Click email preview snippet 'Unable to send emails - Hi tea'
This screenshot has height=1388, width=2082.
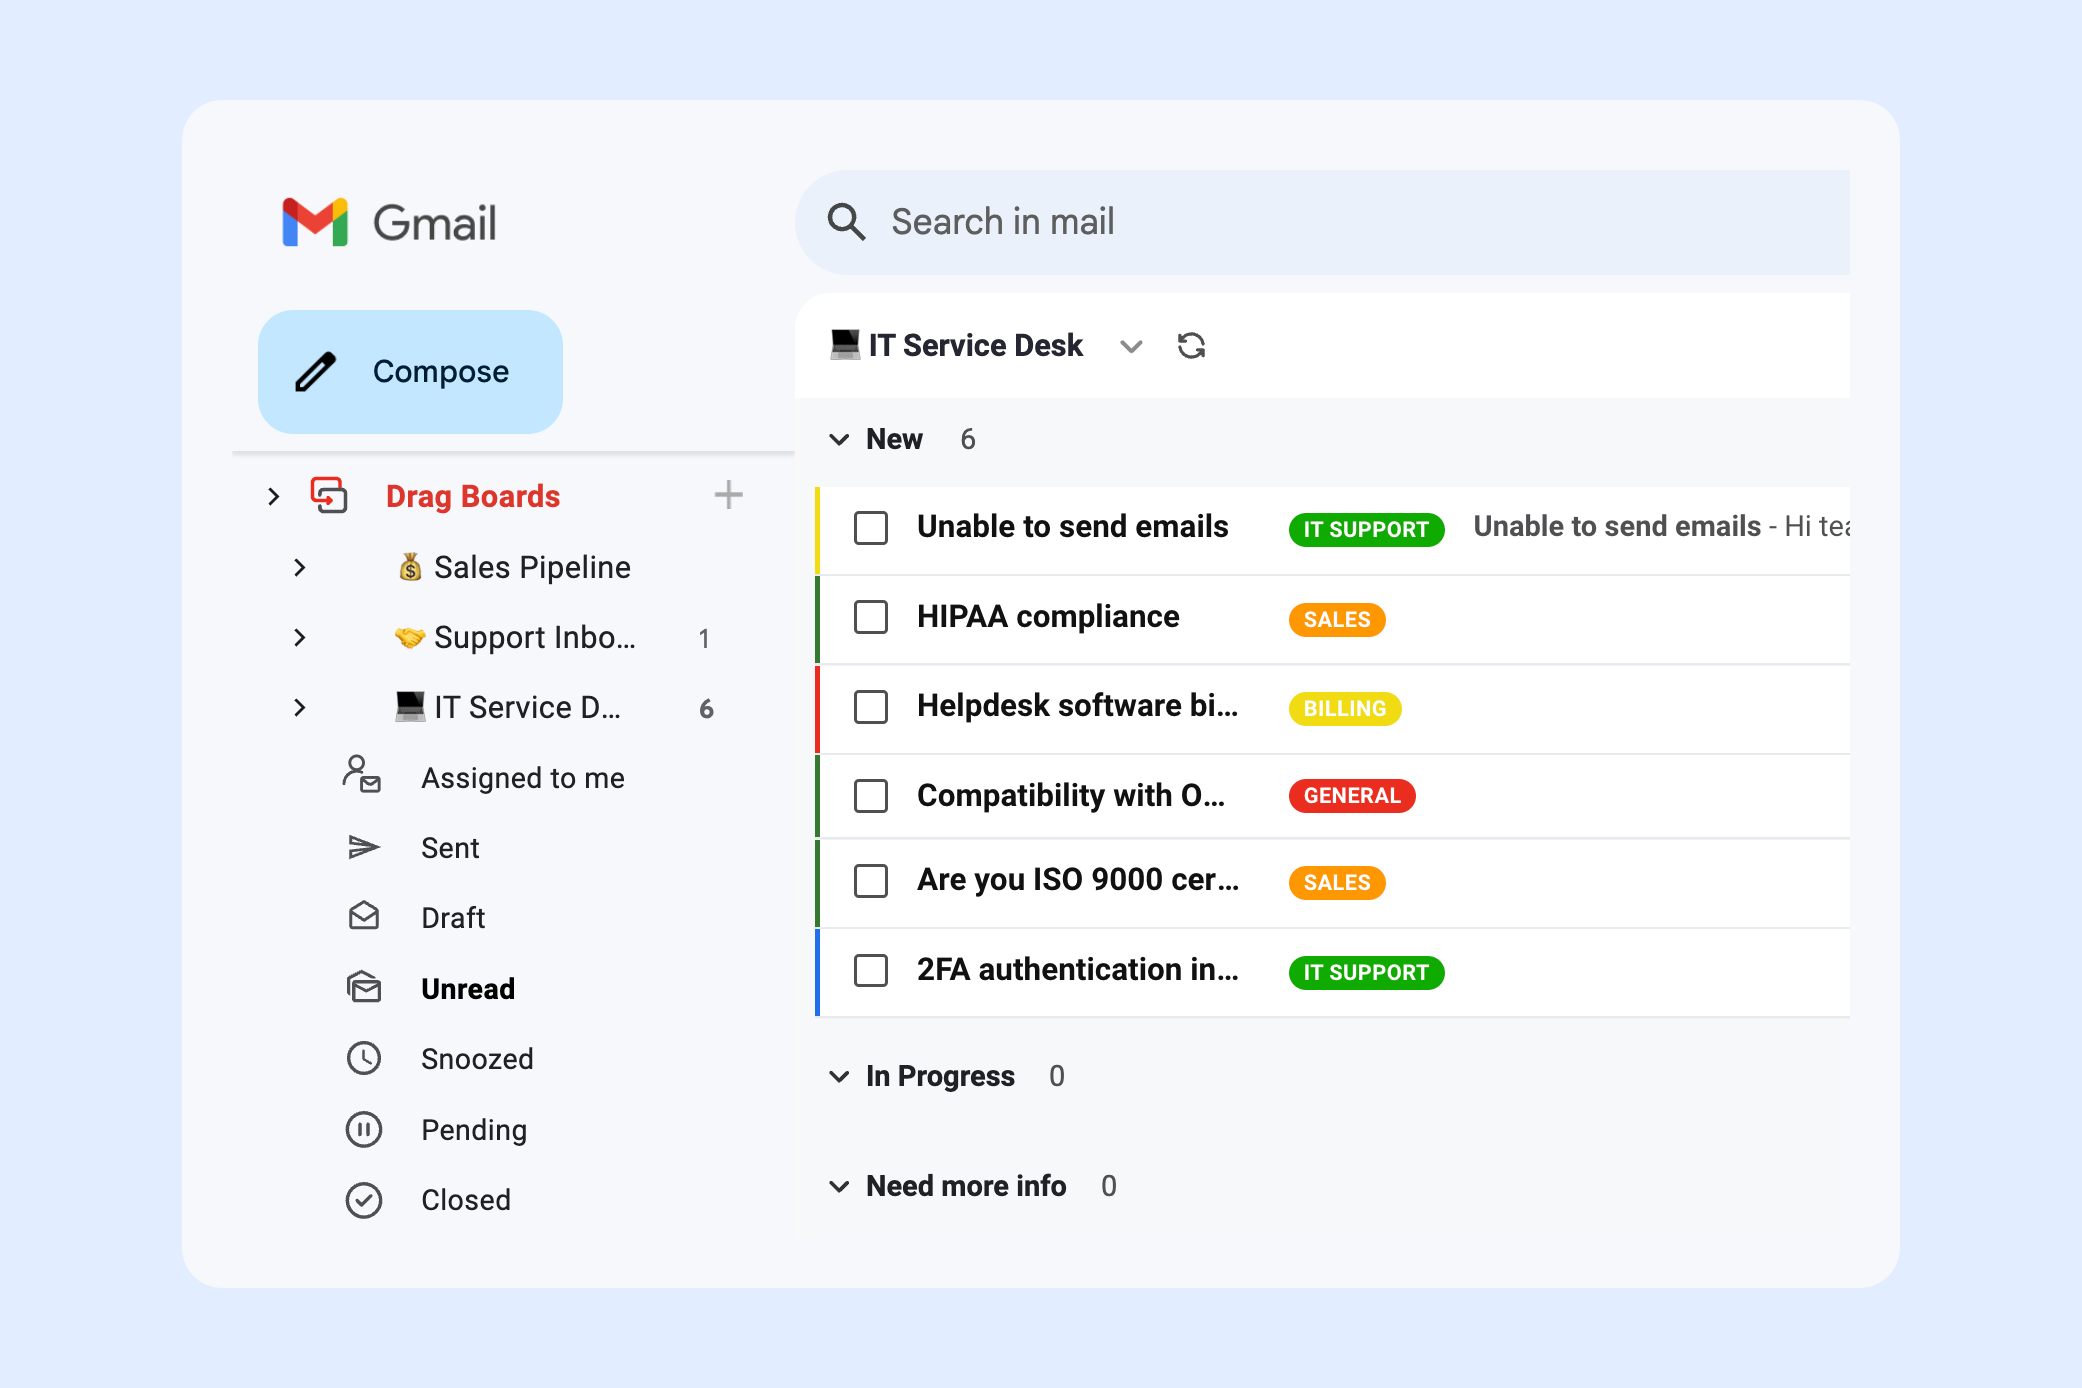1661,527
